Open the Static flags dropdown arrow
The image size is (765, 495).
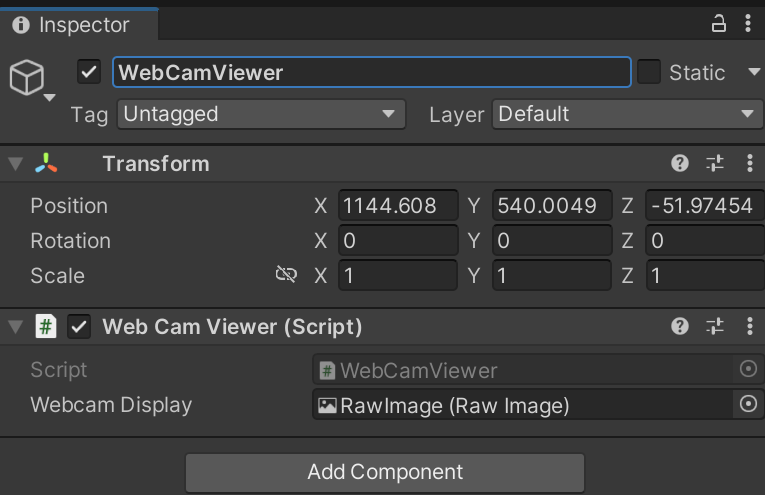pyautogui.click(x=754, y=72)
